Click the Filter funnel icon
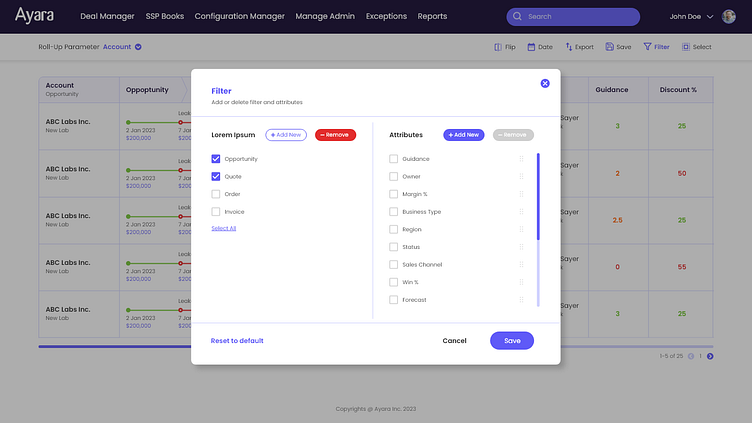Image resolution: width=752 pixels, height=423 pixels. [x=647, y=47]
